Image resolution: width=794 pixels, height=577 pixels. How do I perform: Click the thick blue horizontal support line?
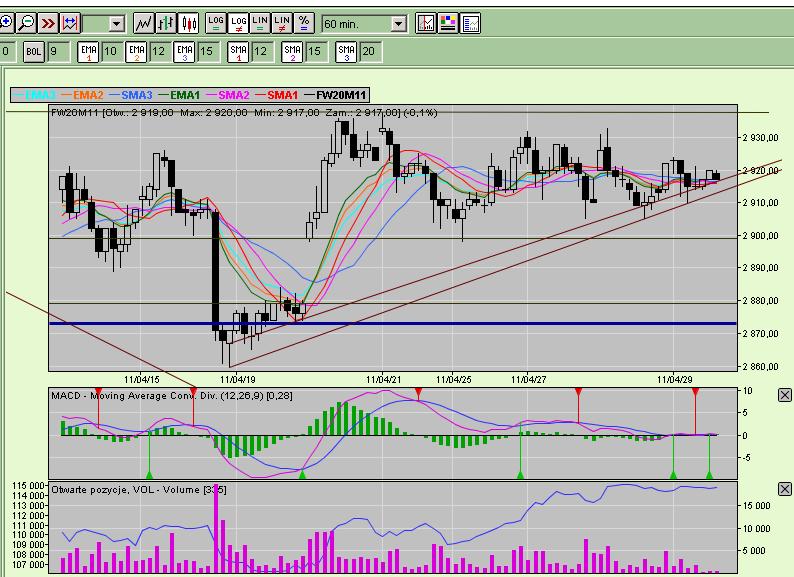pos(392,323)
